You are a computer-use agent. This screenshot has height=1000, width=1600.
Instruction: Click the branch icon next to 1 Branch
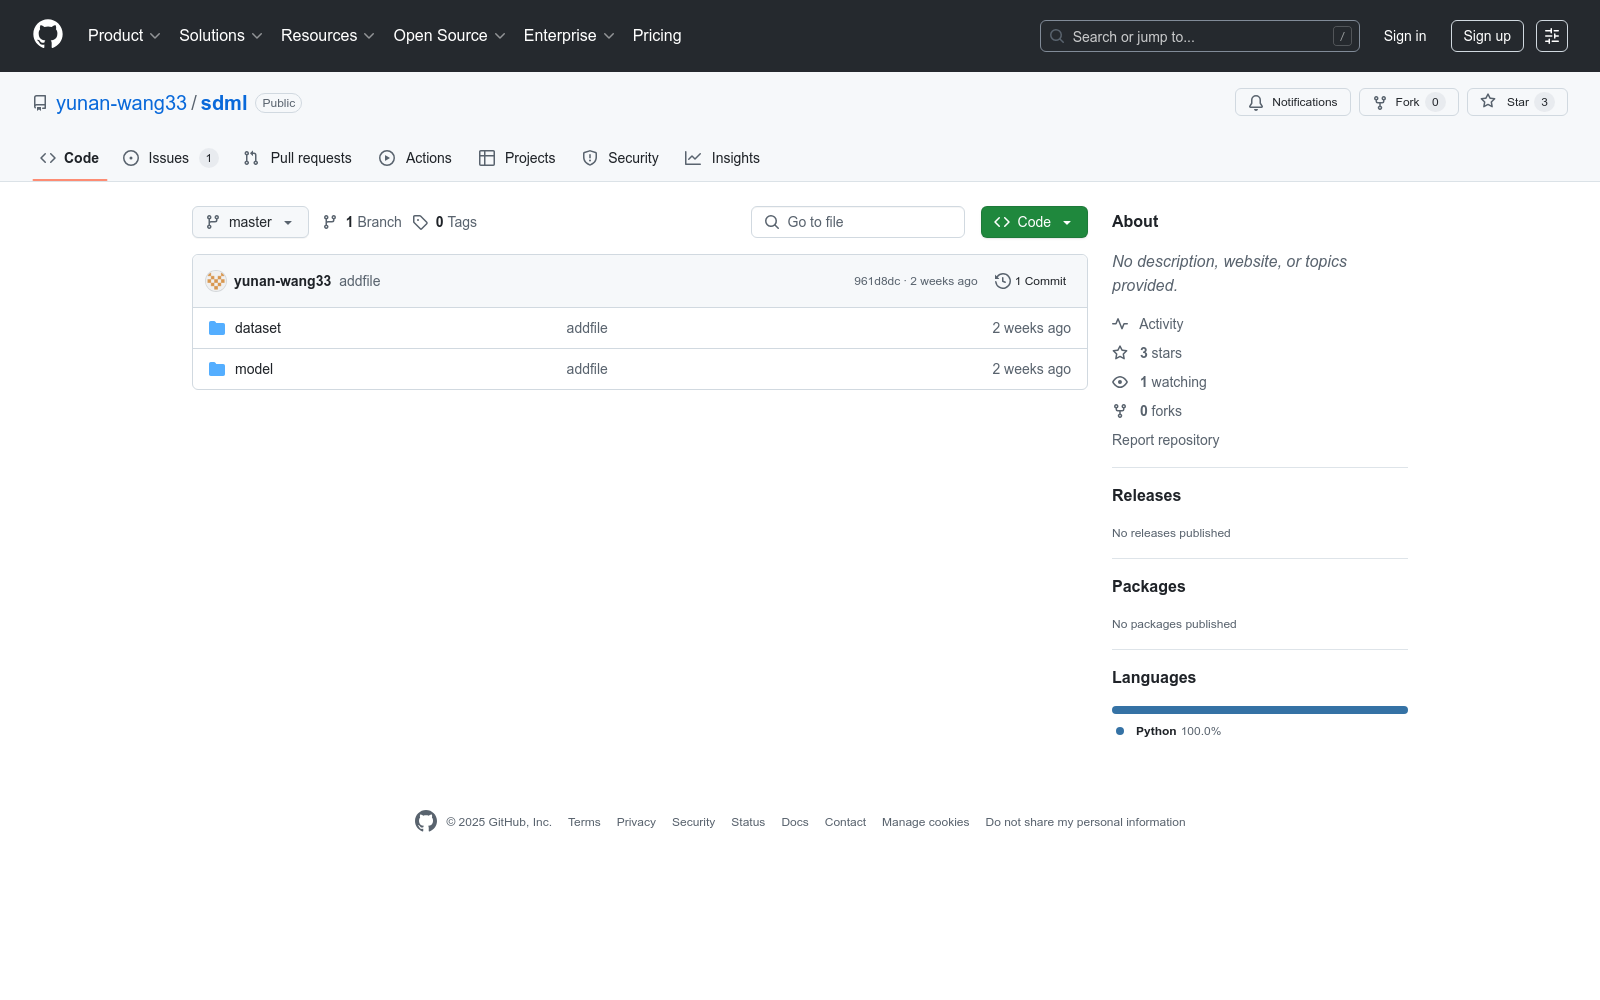(330, 222)
